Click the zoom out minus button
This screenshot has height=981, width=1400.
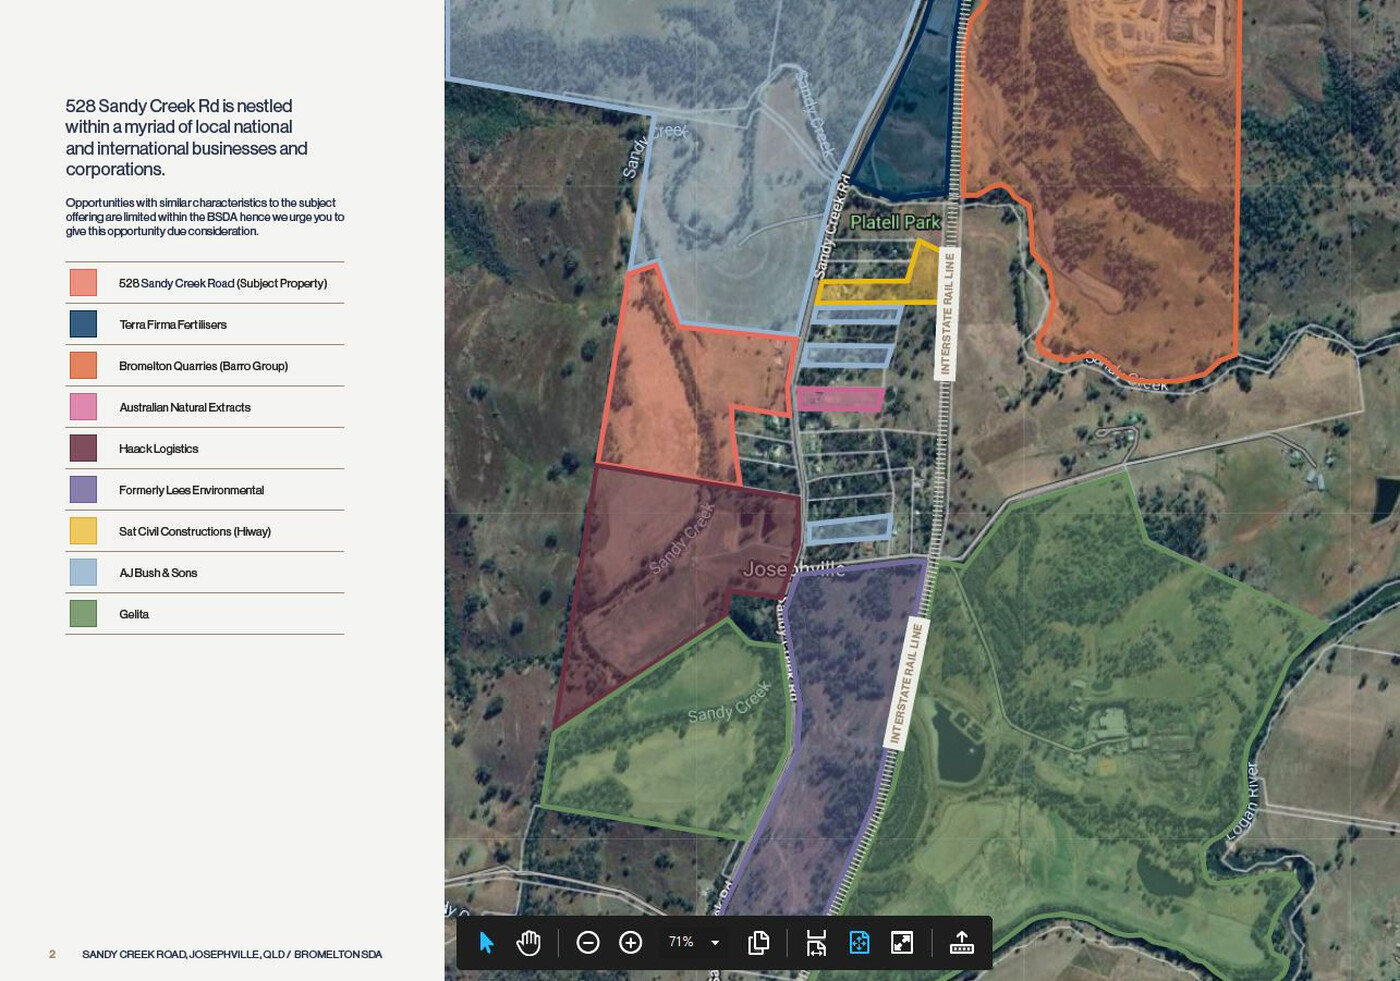click(x=588, y=942)
